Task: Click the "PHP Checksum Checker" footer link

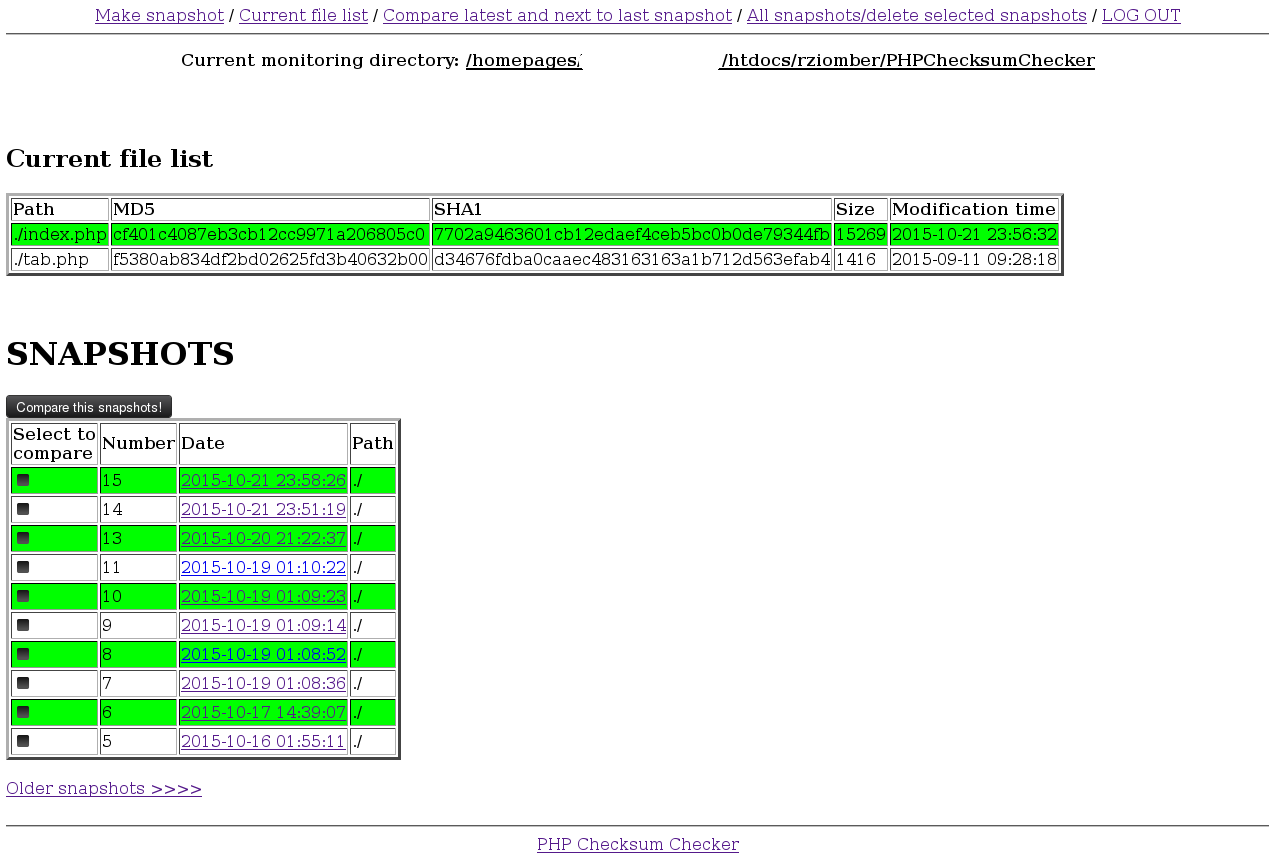Action: [637, 844]
